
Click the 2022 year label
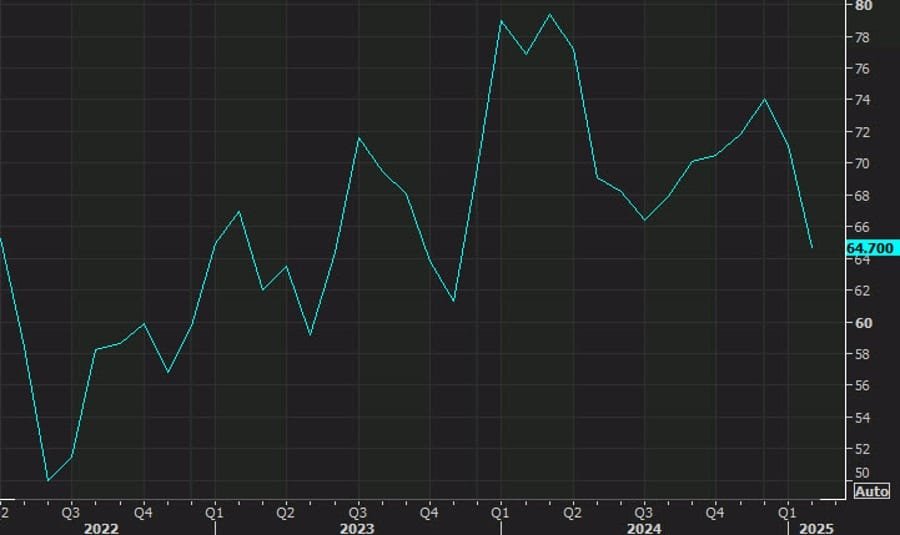[x=102, y=526]
